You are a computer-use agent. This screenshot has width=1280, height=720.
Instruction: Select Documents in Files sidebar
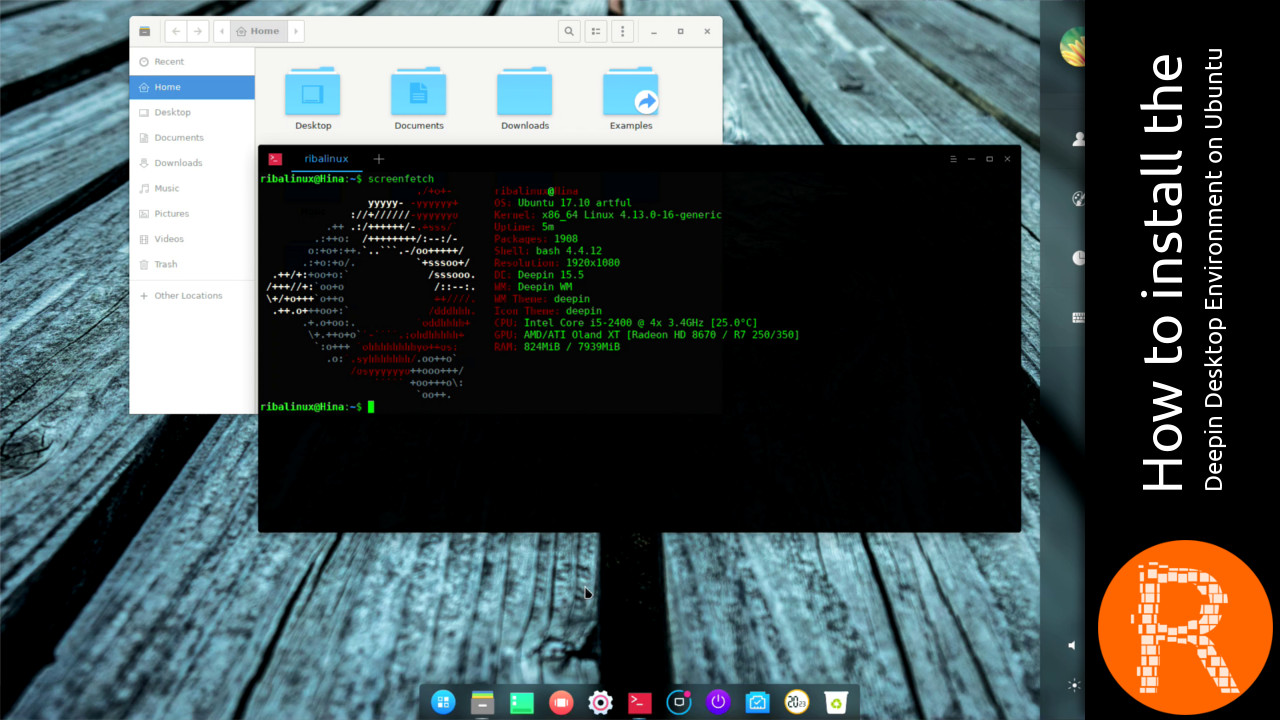pos(192,138)
